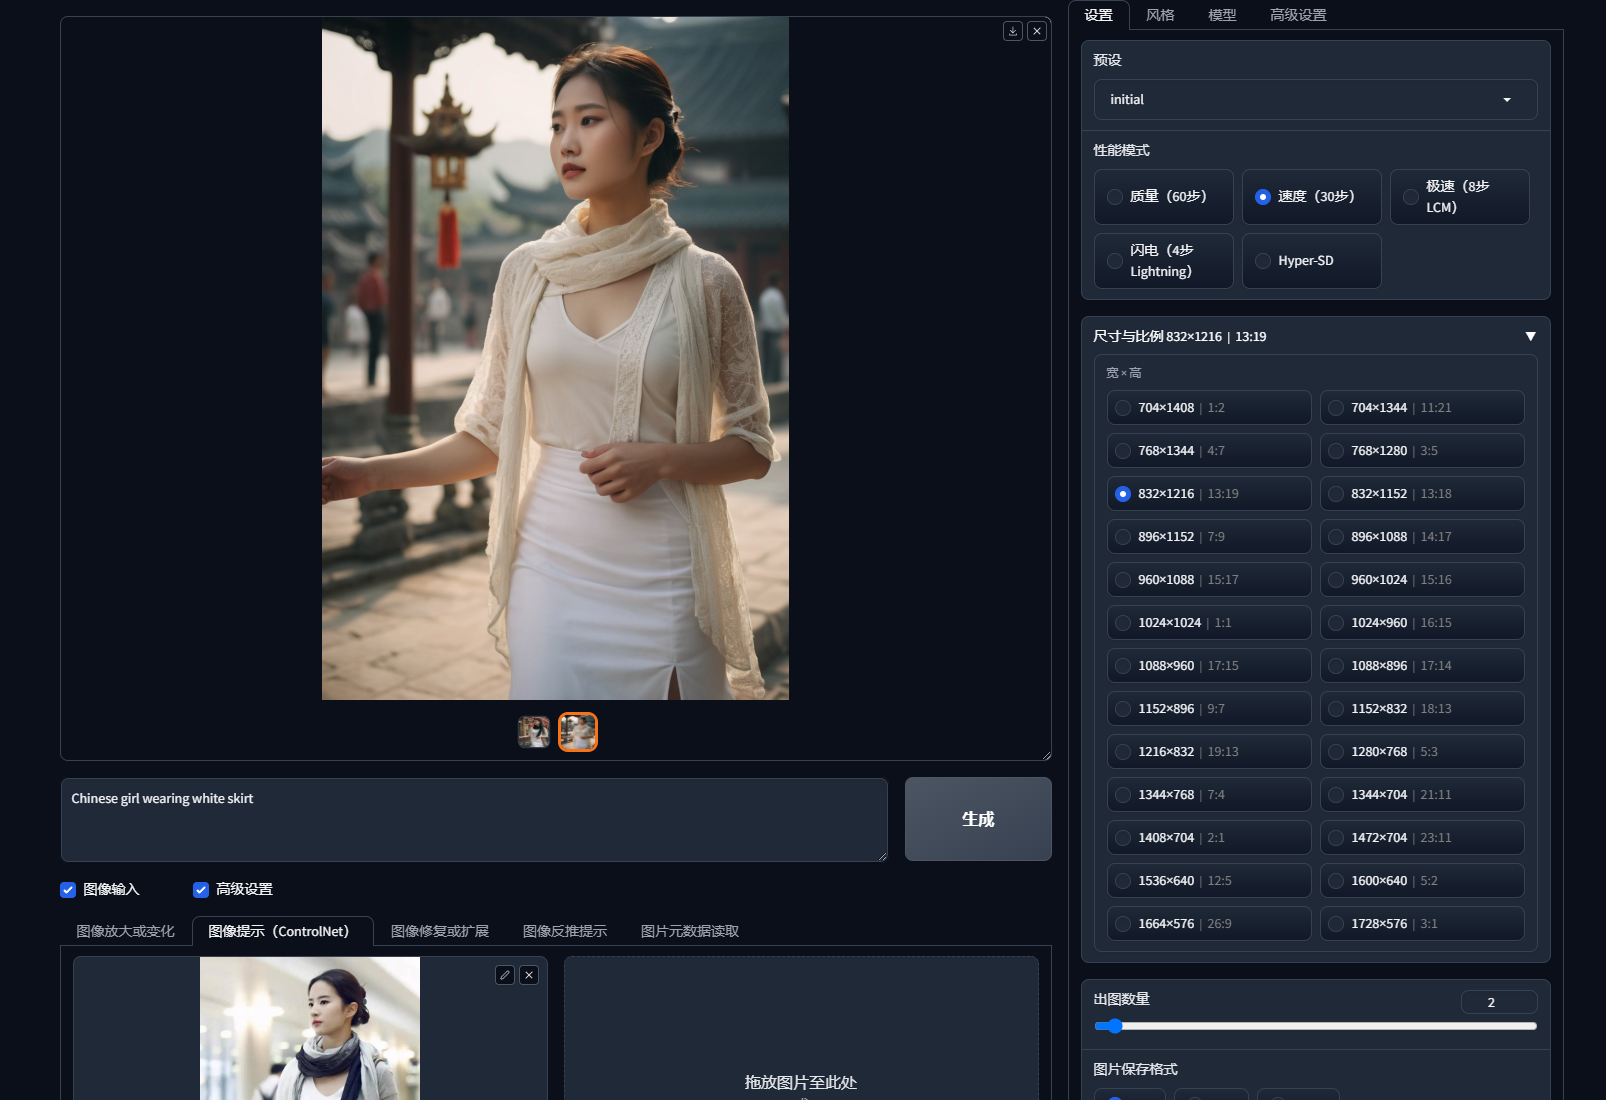This screenshot has height=1100, width=1606.
Task: Close the gallery preview
Action: (1037, 31)
